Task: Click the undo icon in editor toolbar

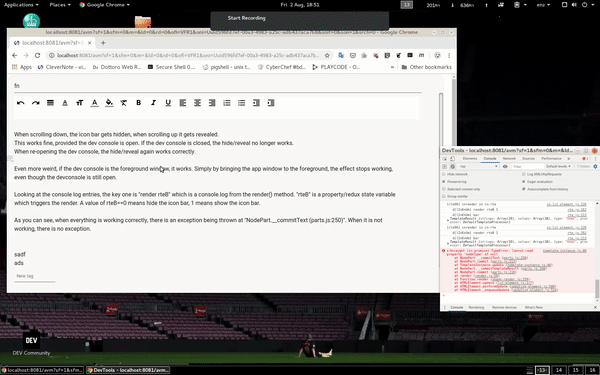Action: (21, 103)
